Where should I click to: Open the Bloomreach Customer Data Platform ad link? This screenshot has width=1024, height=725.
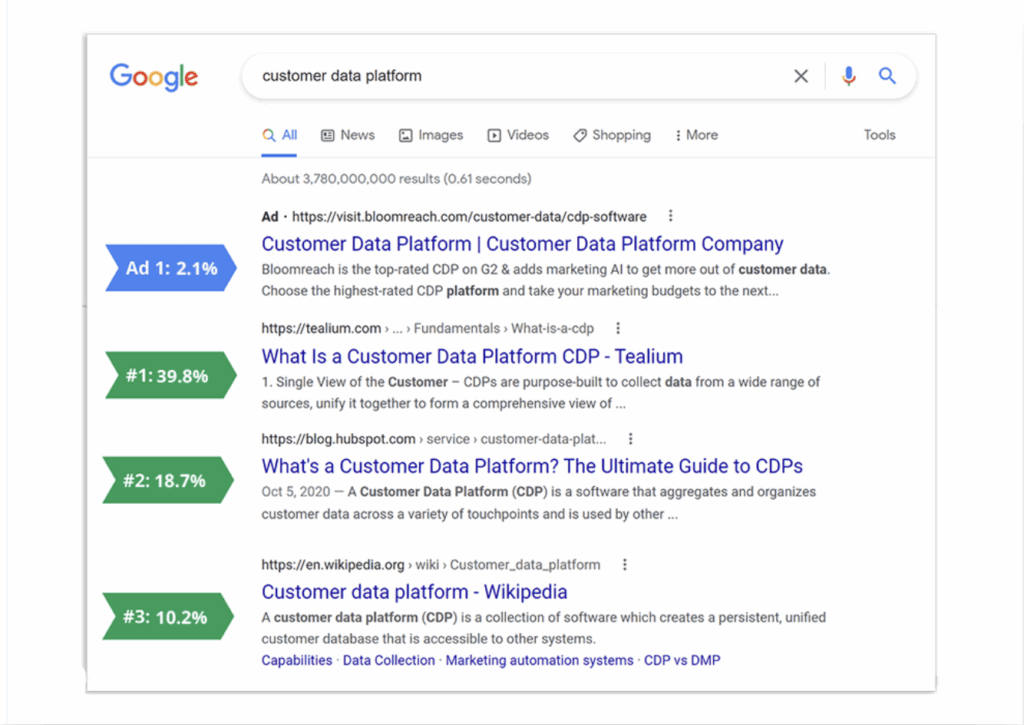click(522, 244)
